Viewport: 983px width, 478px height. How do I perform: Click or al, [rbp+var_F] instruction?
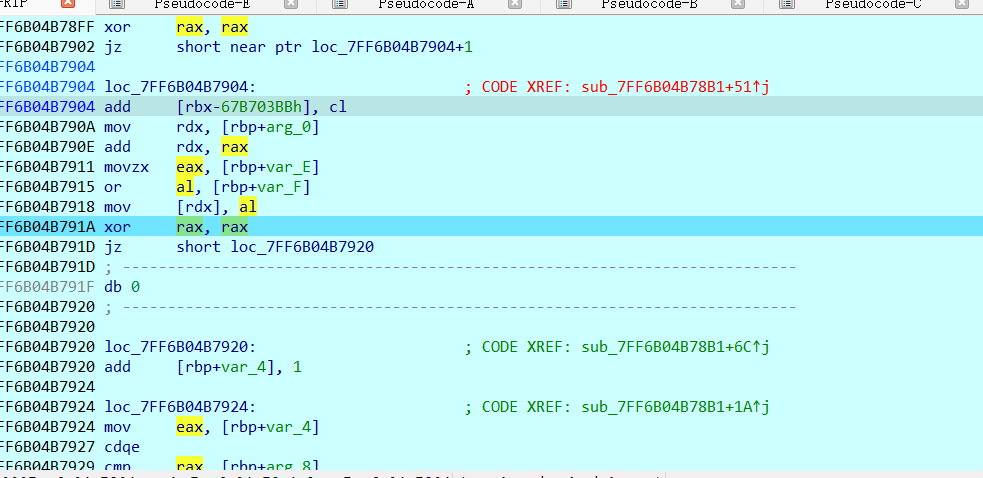[208, 188]
